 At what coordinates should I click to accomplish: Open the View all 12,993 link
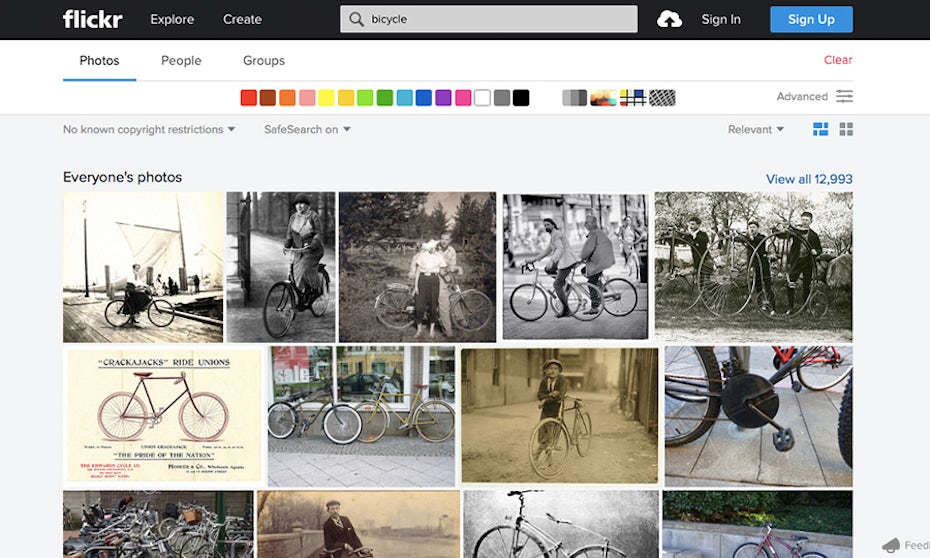809,179
